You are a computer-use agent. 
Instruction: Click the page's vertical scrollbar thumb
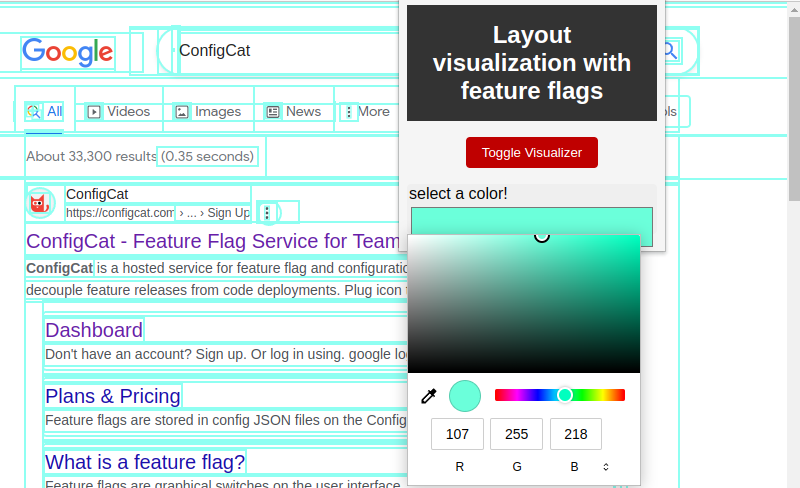(x=794, y=109)
